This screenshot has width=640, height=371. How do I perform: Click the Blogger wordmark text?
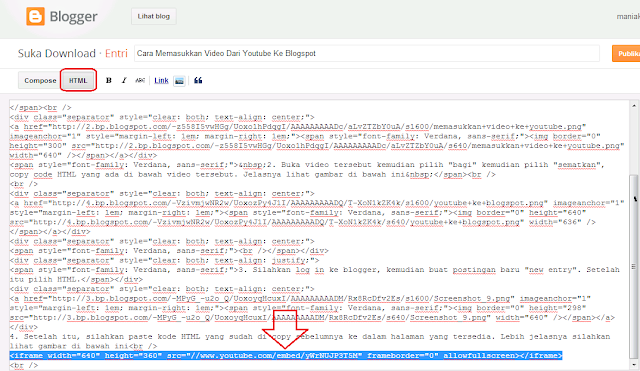pos(73,17)
